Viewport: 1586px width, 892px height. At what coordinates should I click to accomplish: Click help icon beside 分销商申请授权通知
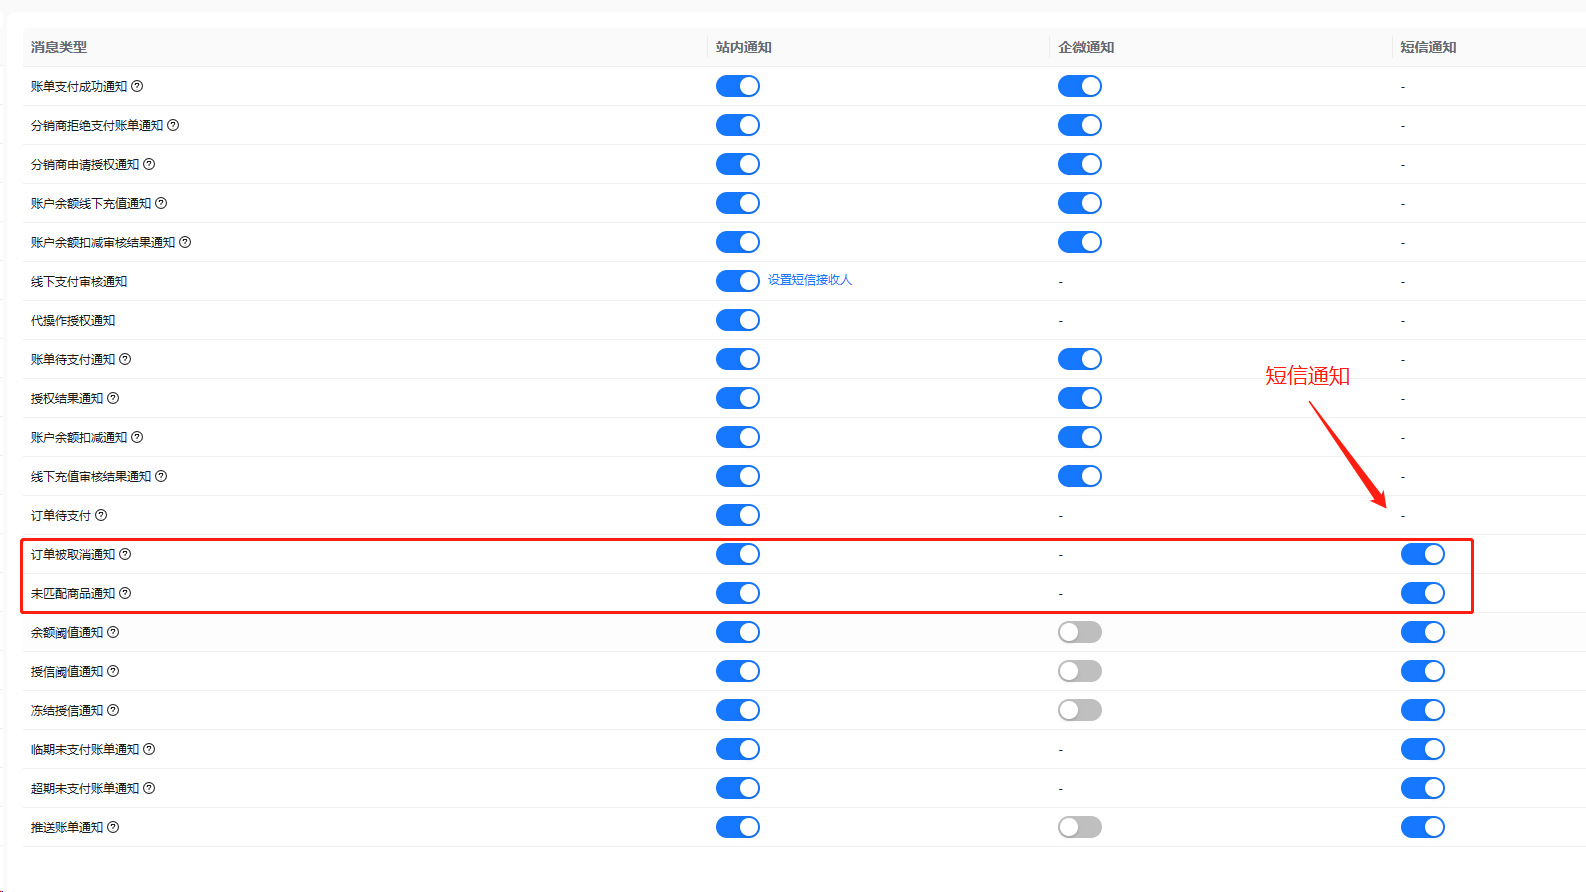pyautogui.click(x=149, y=164)
